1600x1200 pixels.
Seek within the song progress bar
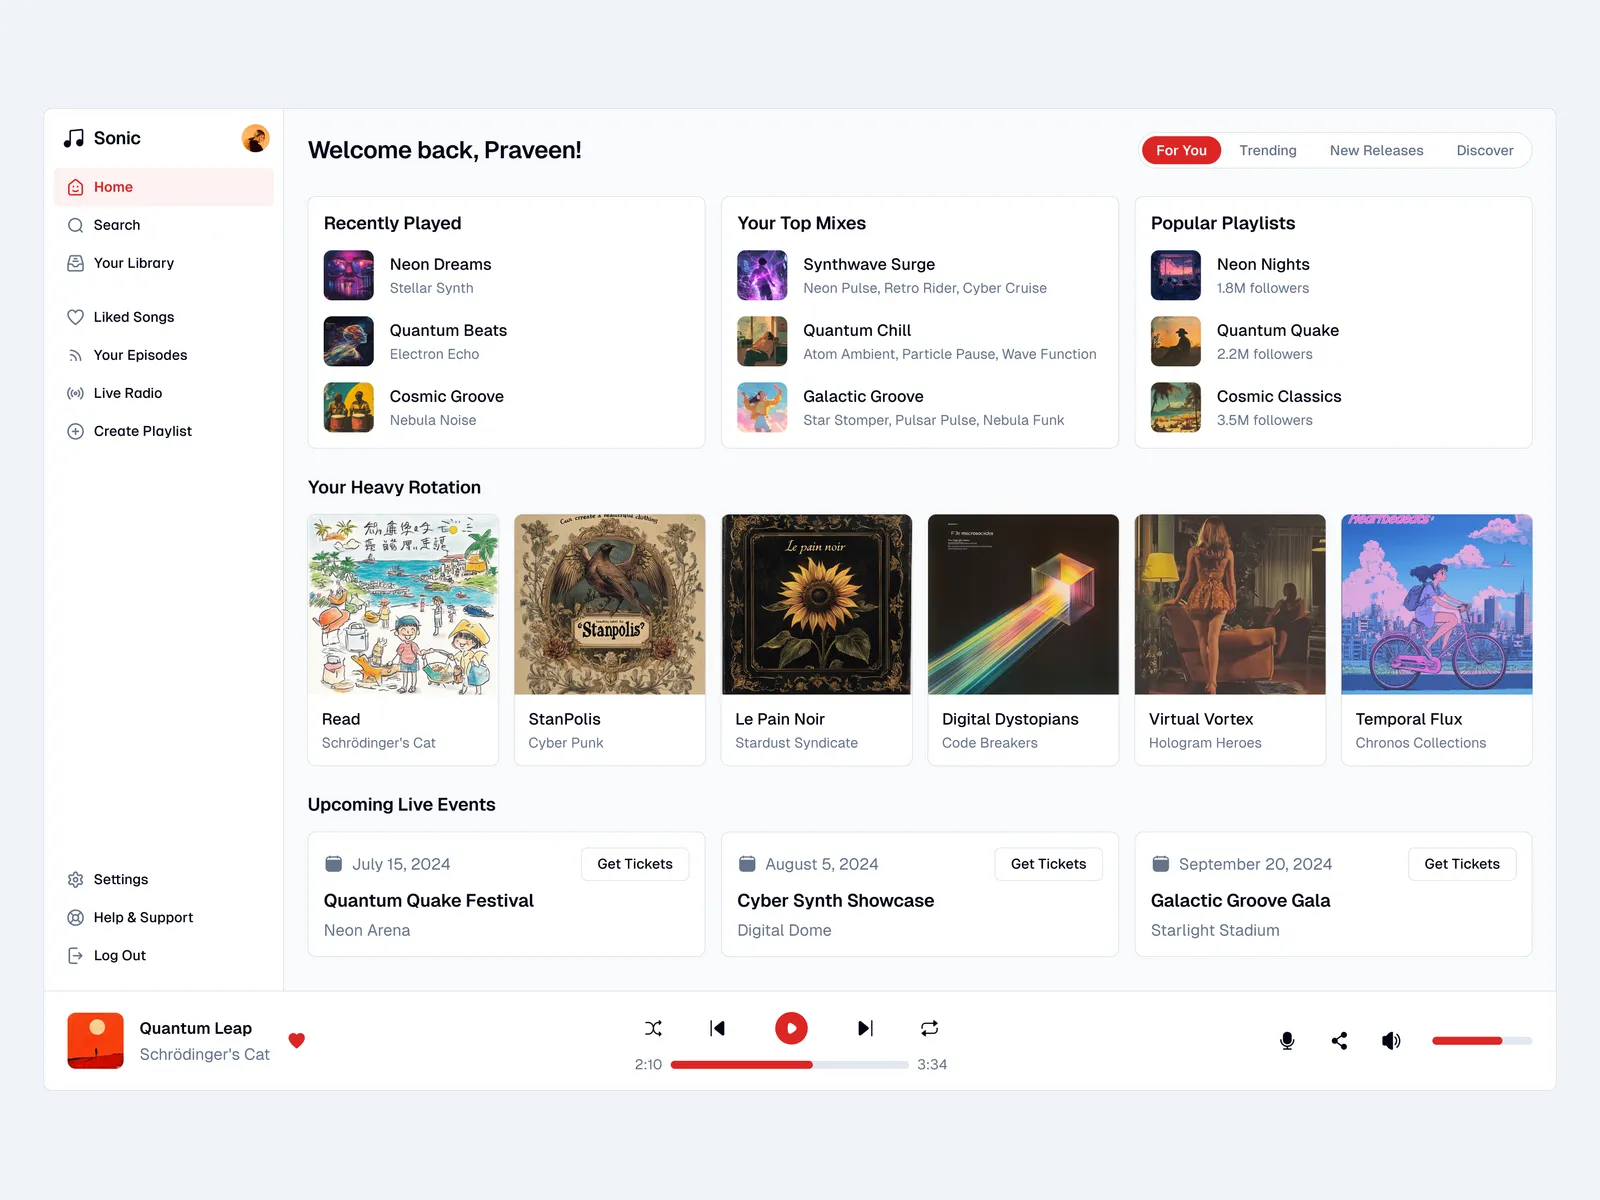(x=789, y=1065)
